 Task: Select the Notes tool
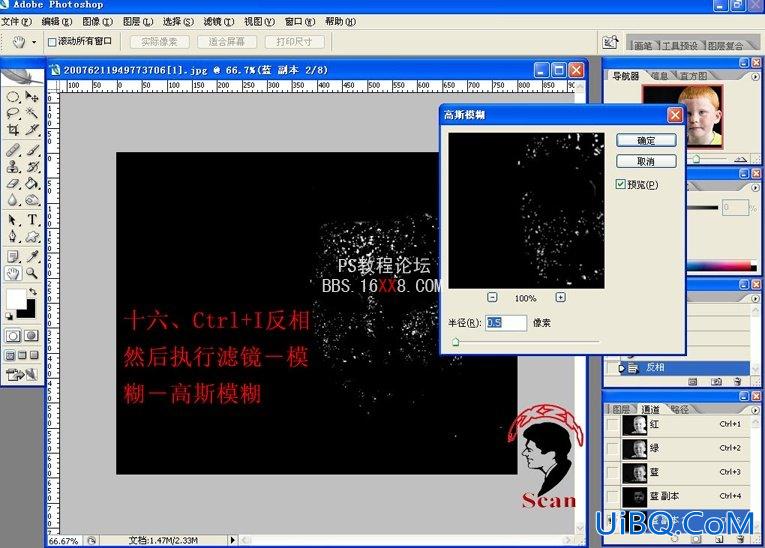coord(13,256)
